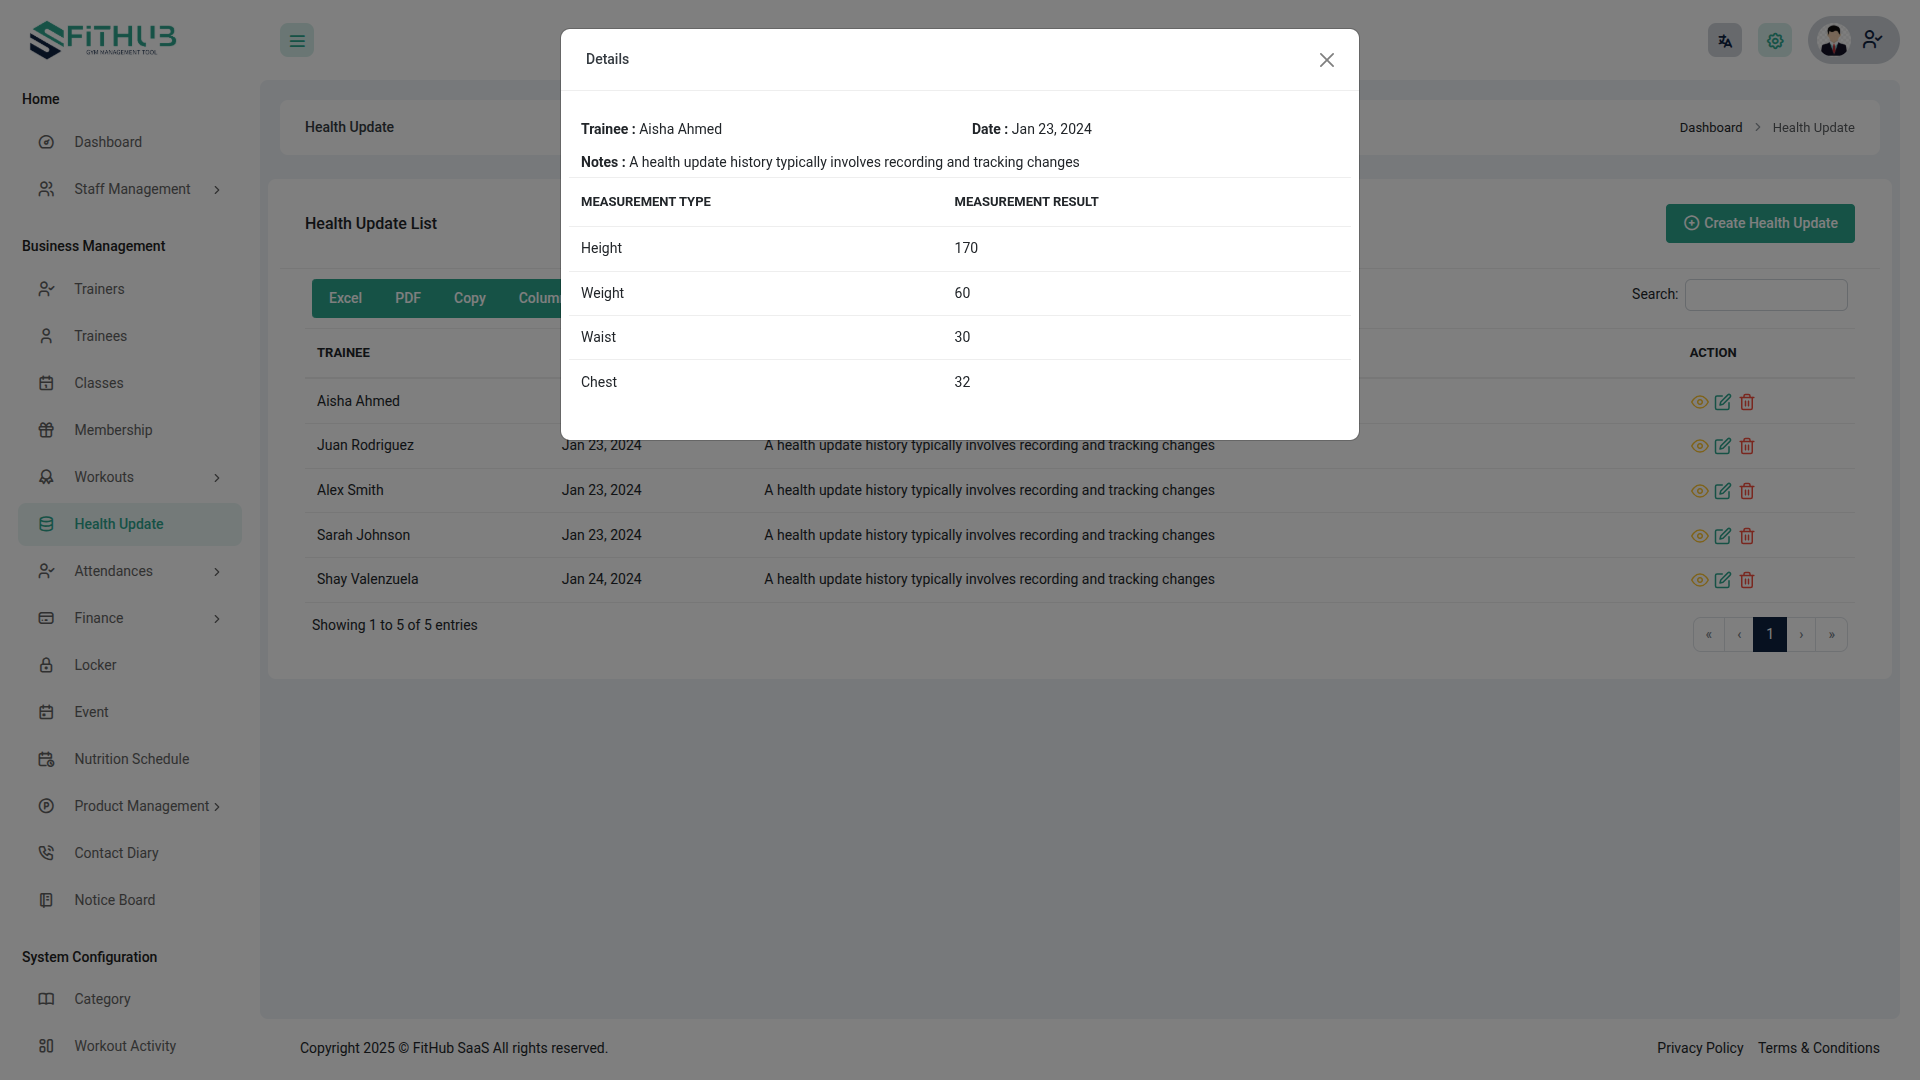Click into the Search input field
Viewport: 1920px width, 1080px height.
[1765, 295]
